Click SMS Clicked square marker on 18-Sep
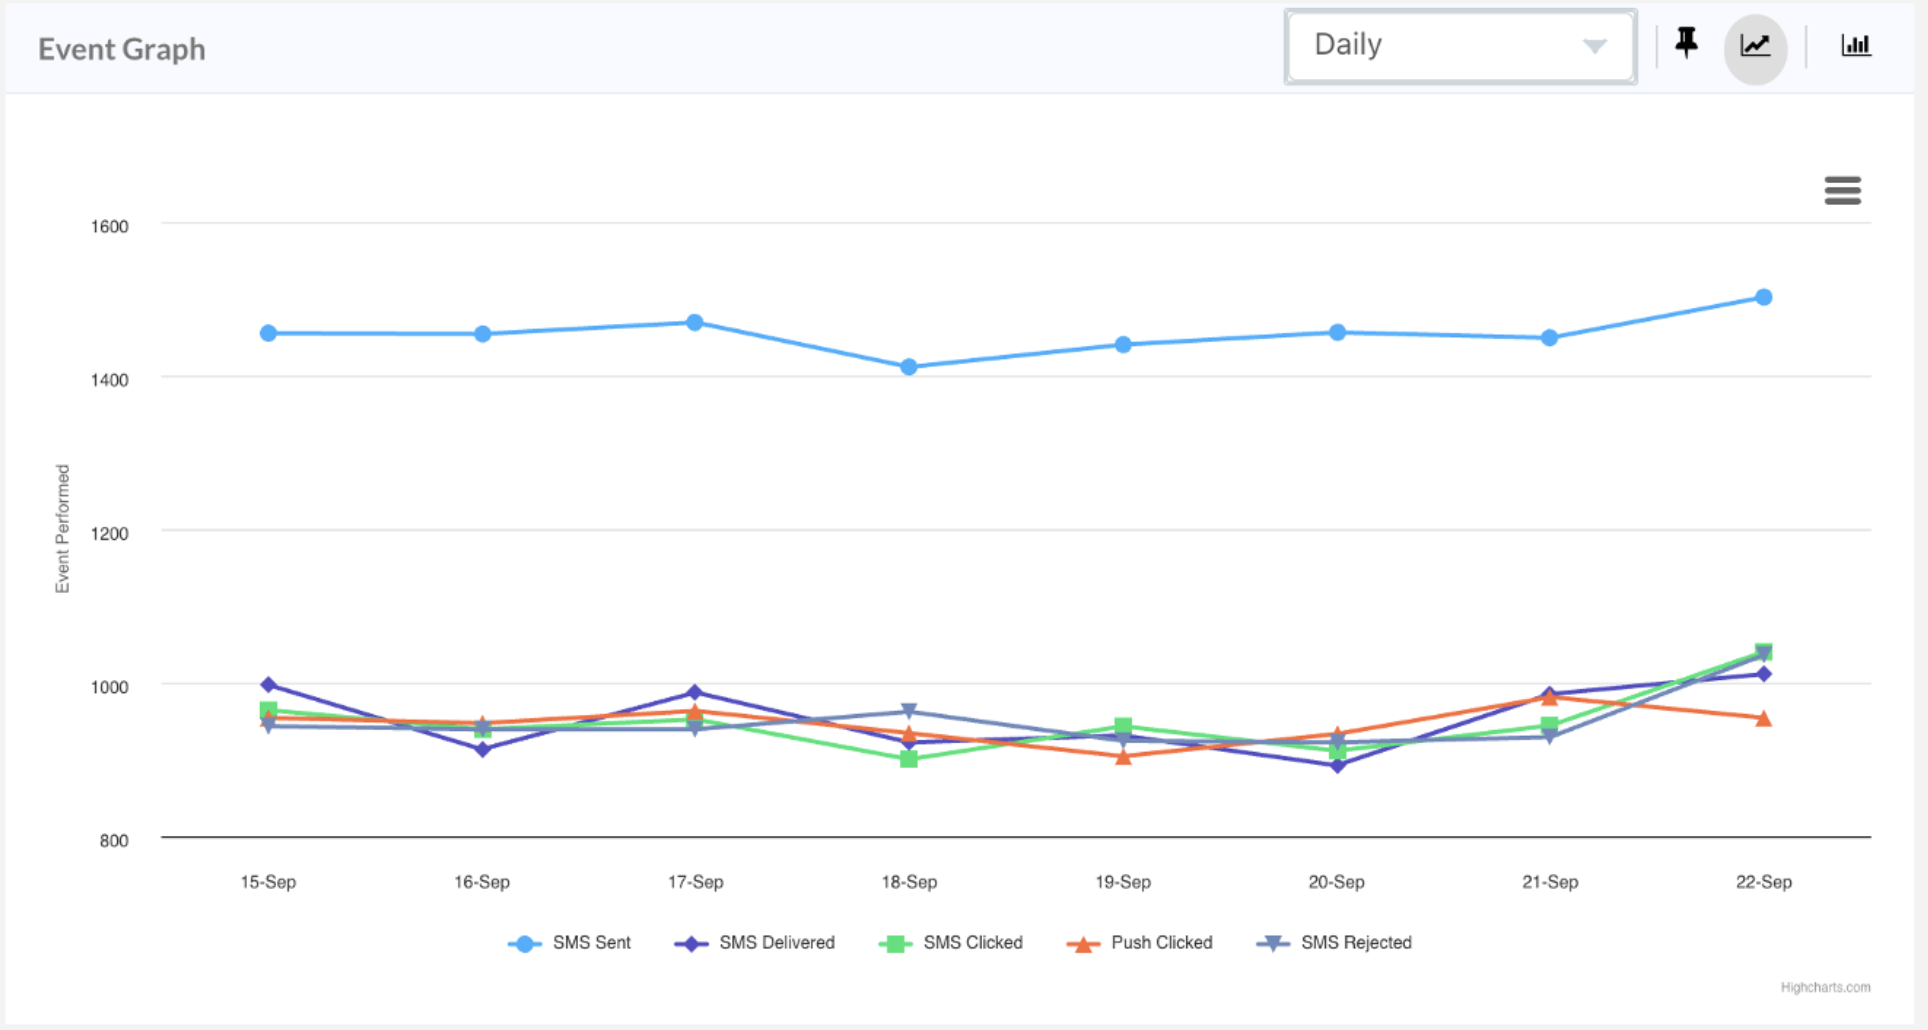The image size is (1928, 1030). pos(909,759)
